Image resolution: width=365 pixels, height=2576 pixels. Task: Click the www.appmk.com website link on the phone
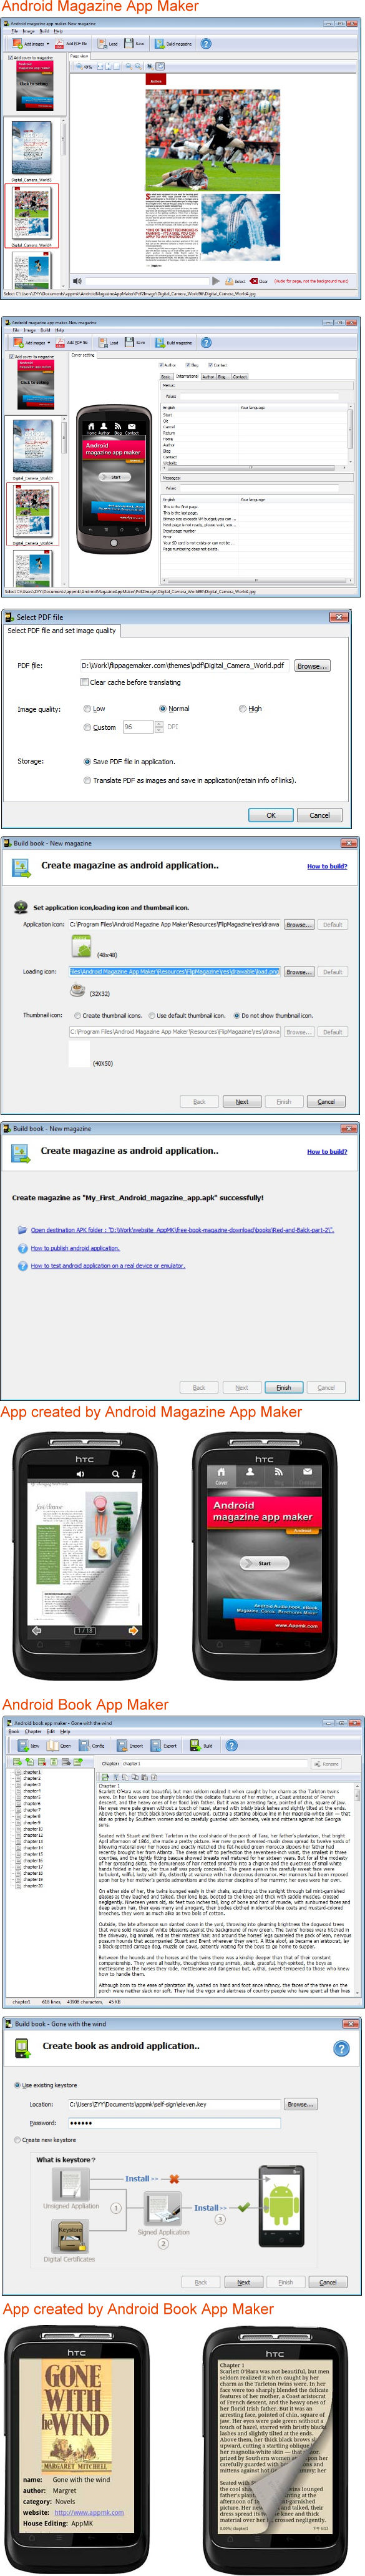point(89,2511)
